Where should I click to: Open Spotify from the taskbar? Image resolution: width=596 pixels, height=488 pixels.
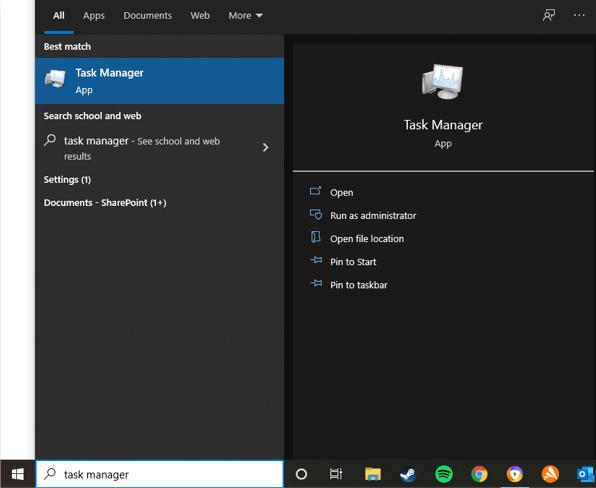coord(444,474)
